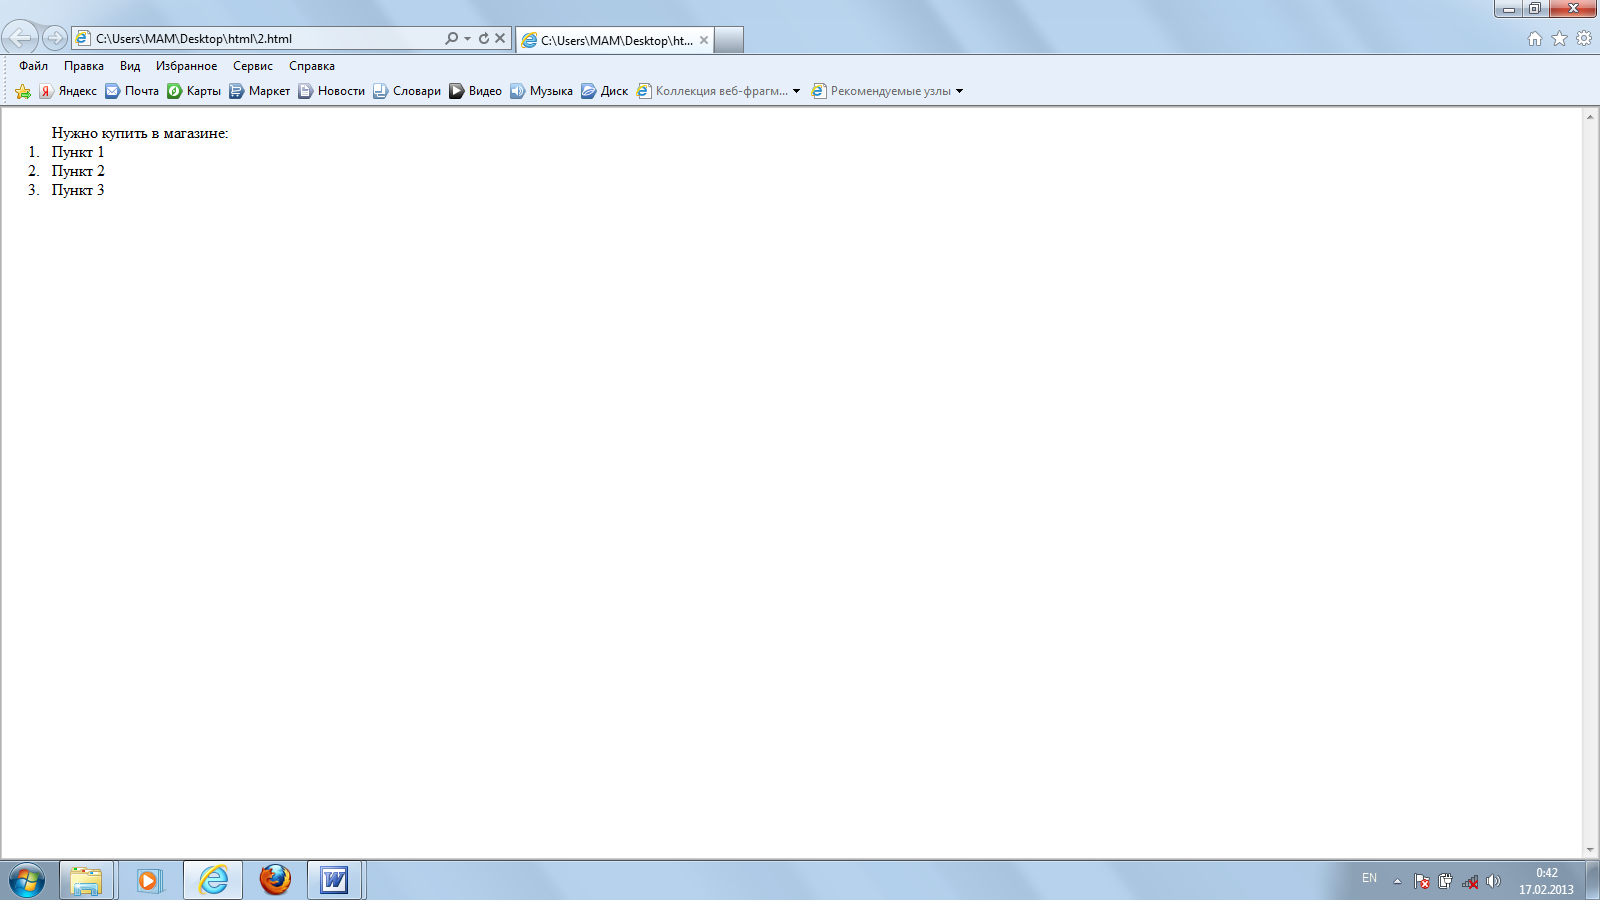Open the Карты favorites link
Image resolution: width=1600 pixels, height=900 pixels.
tap(194, 91)
